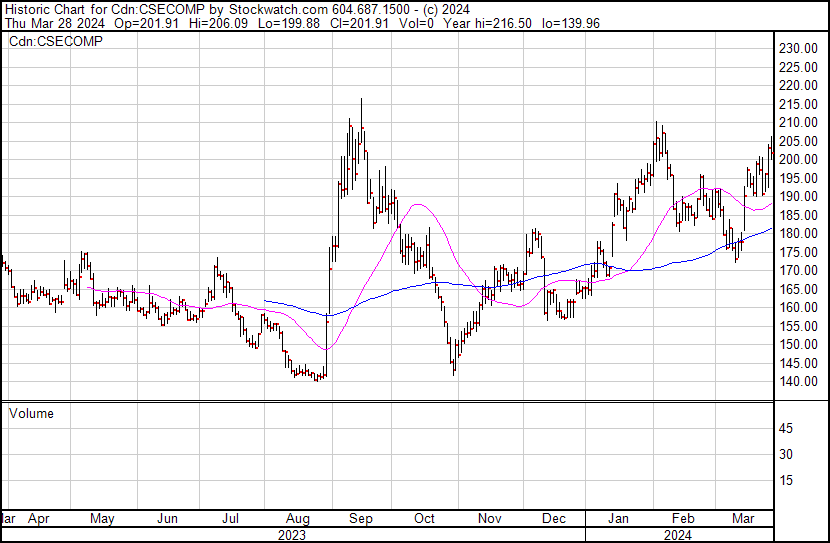Click the 45 volume axis label
Screen dimensions: 830x543
pos(786,429)
